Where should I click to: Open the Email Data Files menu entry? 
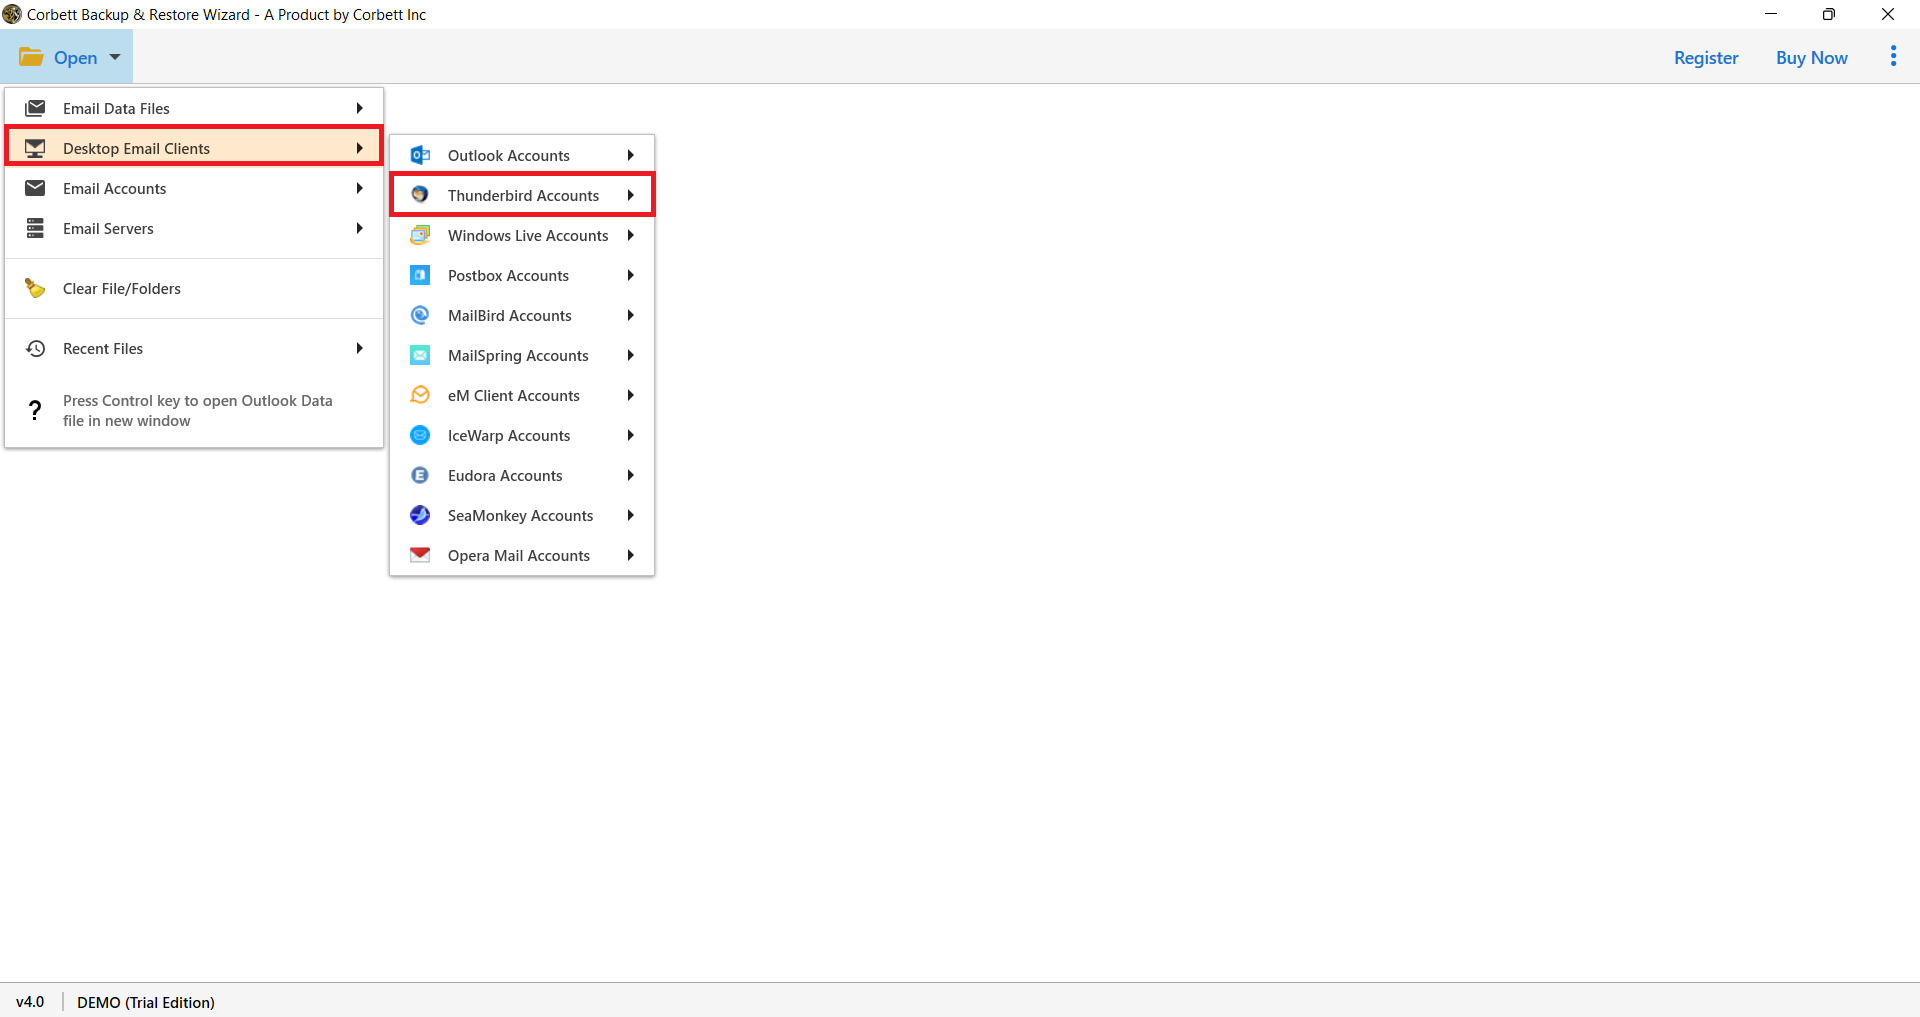[194, 108]
